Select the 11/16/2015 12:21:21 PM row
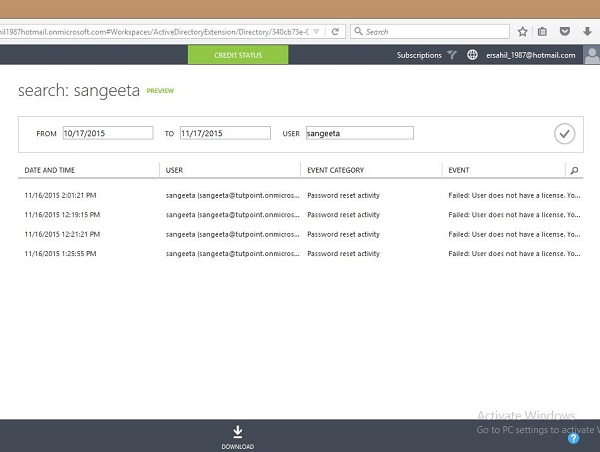 (x=301, y=234)
